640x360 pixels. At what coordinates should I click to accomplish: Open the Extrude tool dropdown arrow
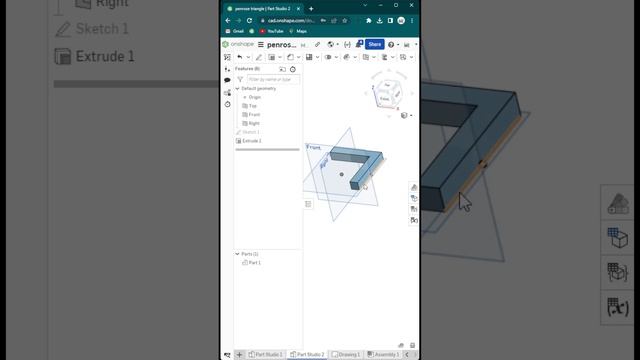point(280,57)
